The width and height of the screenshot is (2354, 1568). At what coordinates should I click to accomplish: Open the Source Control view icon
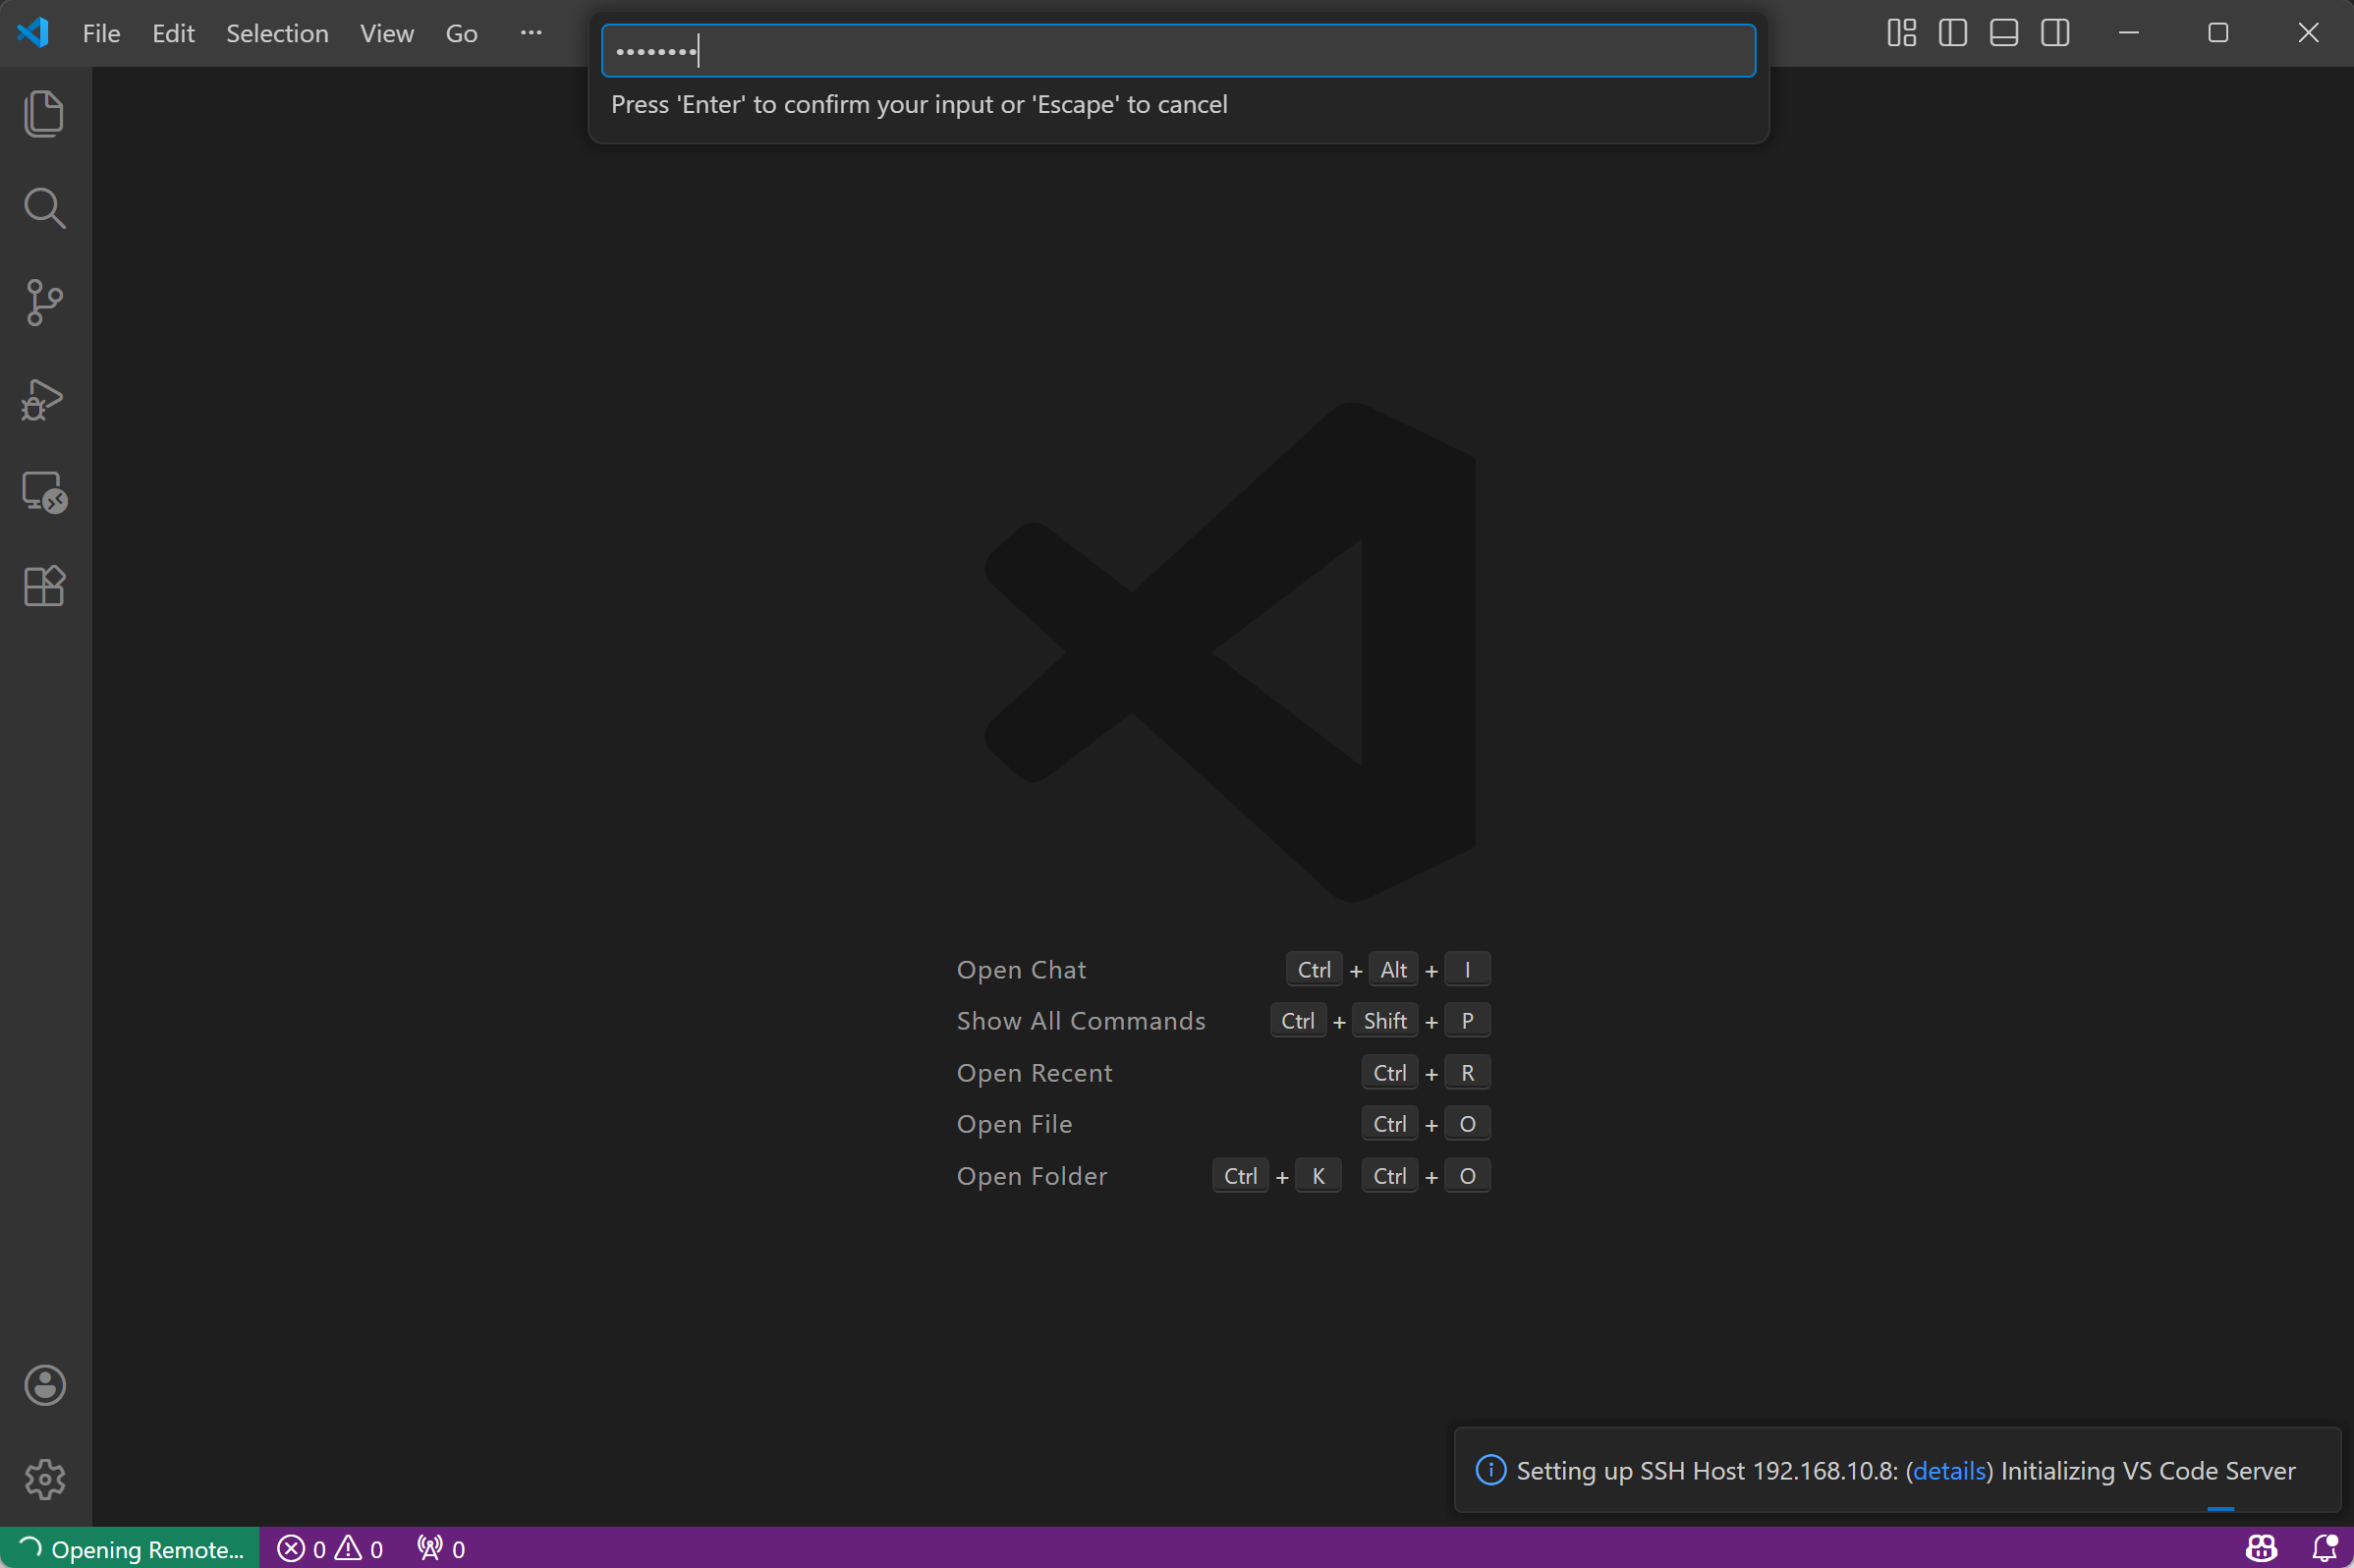pos(44,302)
